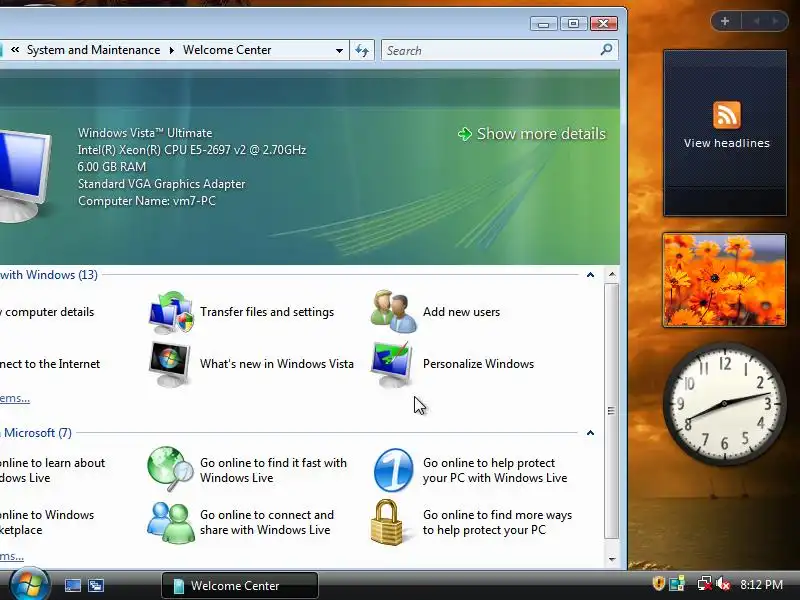Click 6.00 GB RAM text
Image resolution: width=800 pixels, height=600 pixels.
[x=112, y=167]
